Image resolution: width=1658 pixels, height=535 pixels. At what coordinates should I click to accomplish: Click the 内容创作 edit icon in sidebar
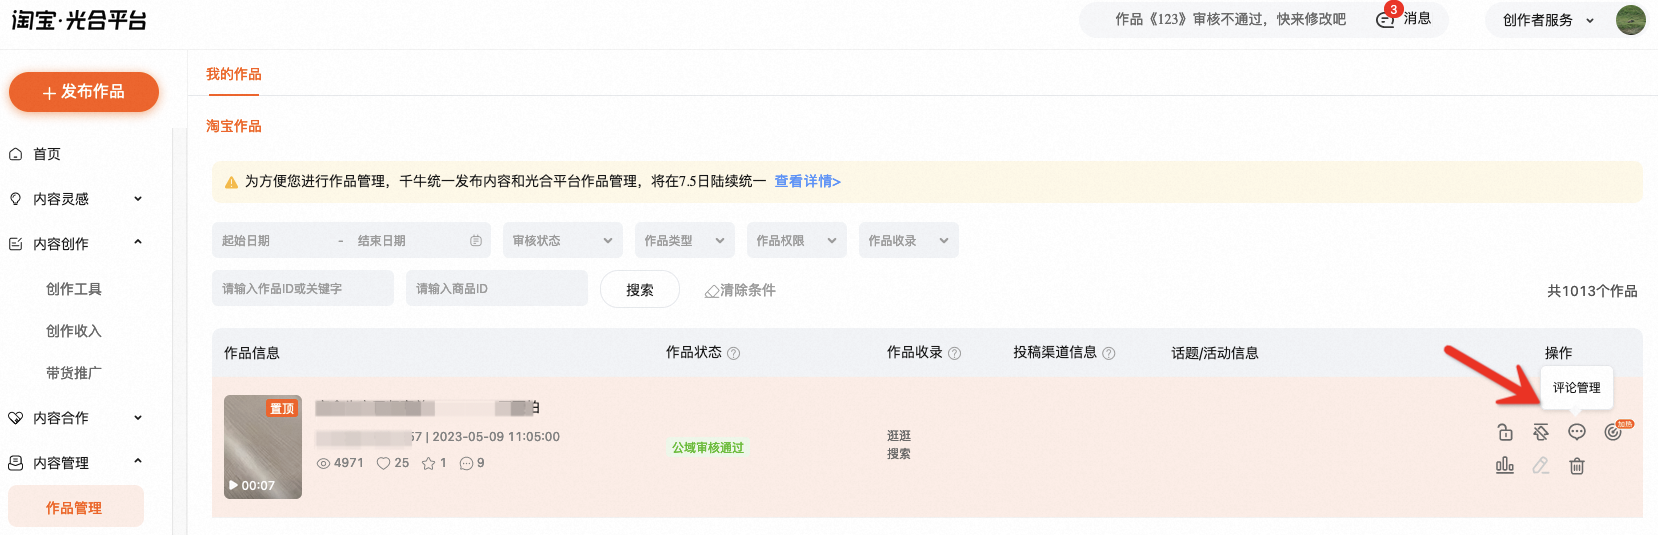tap(15, 244)
